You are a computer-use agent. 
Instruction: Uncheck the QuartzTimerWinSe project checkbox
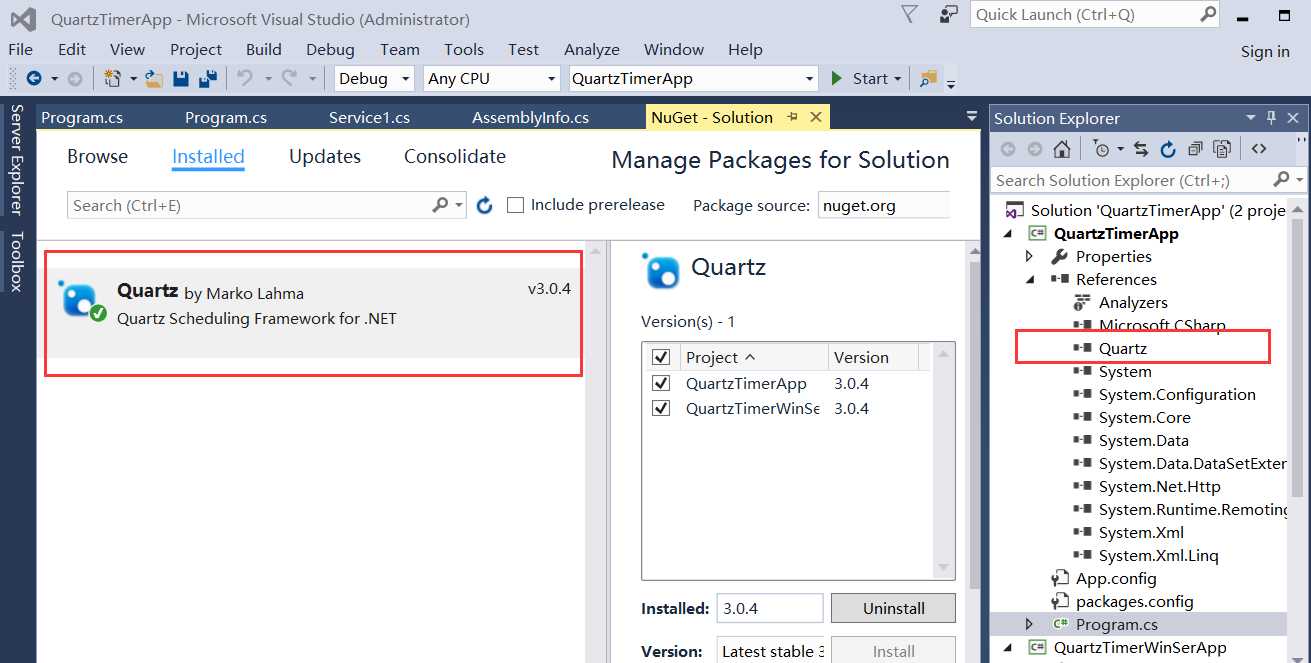[x=661, y=408]
